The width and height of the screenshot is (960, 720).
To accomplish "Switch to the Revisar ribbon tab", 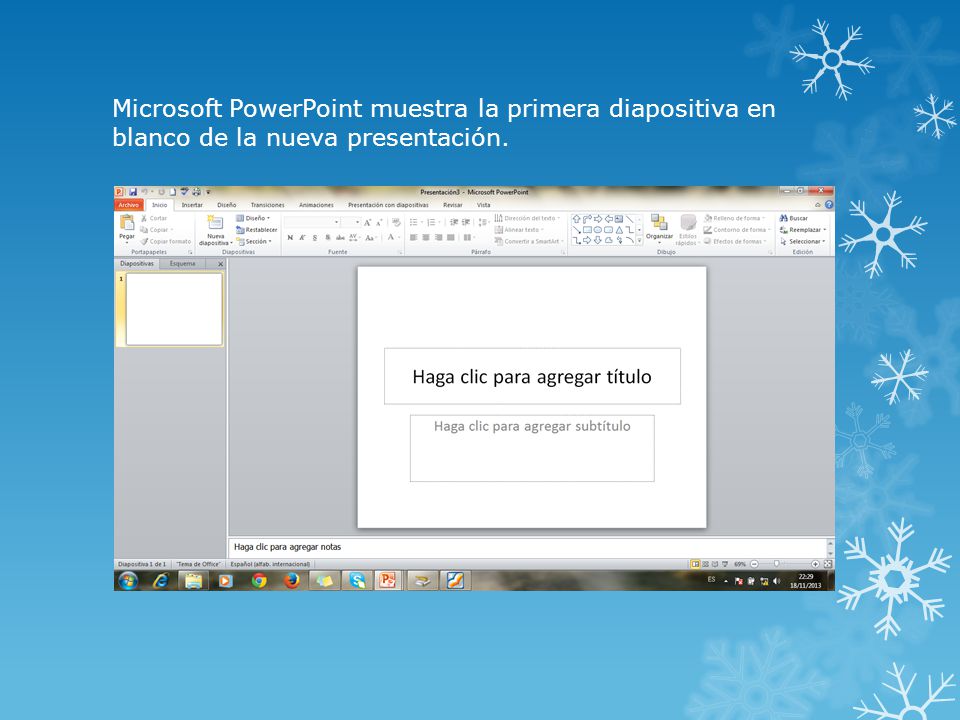I will [452, 205].
